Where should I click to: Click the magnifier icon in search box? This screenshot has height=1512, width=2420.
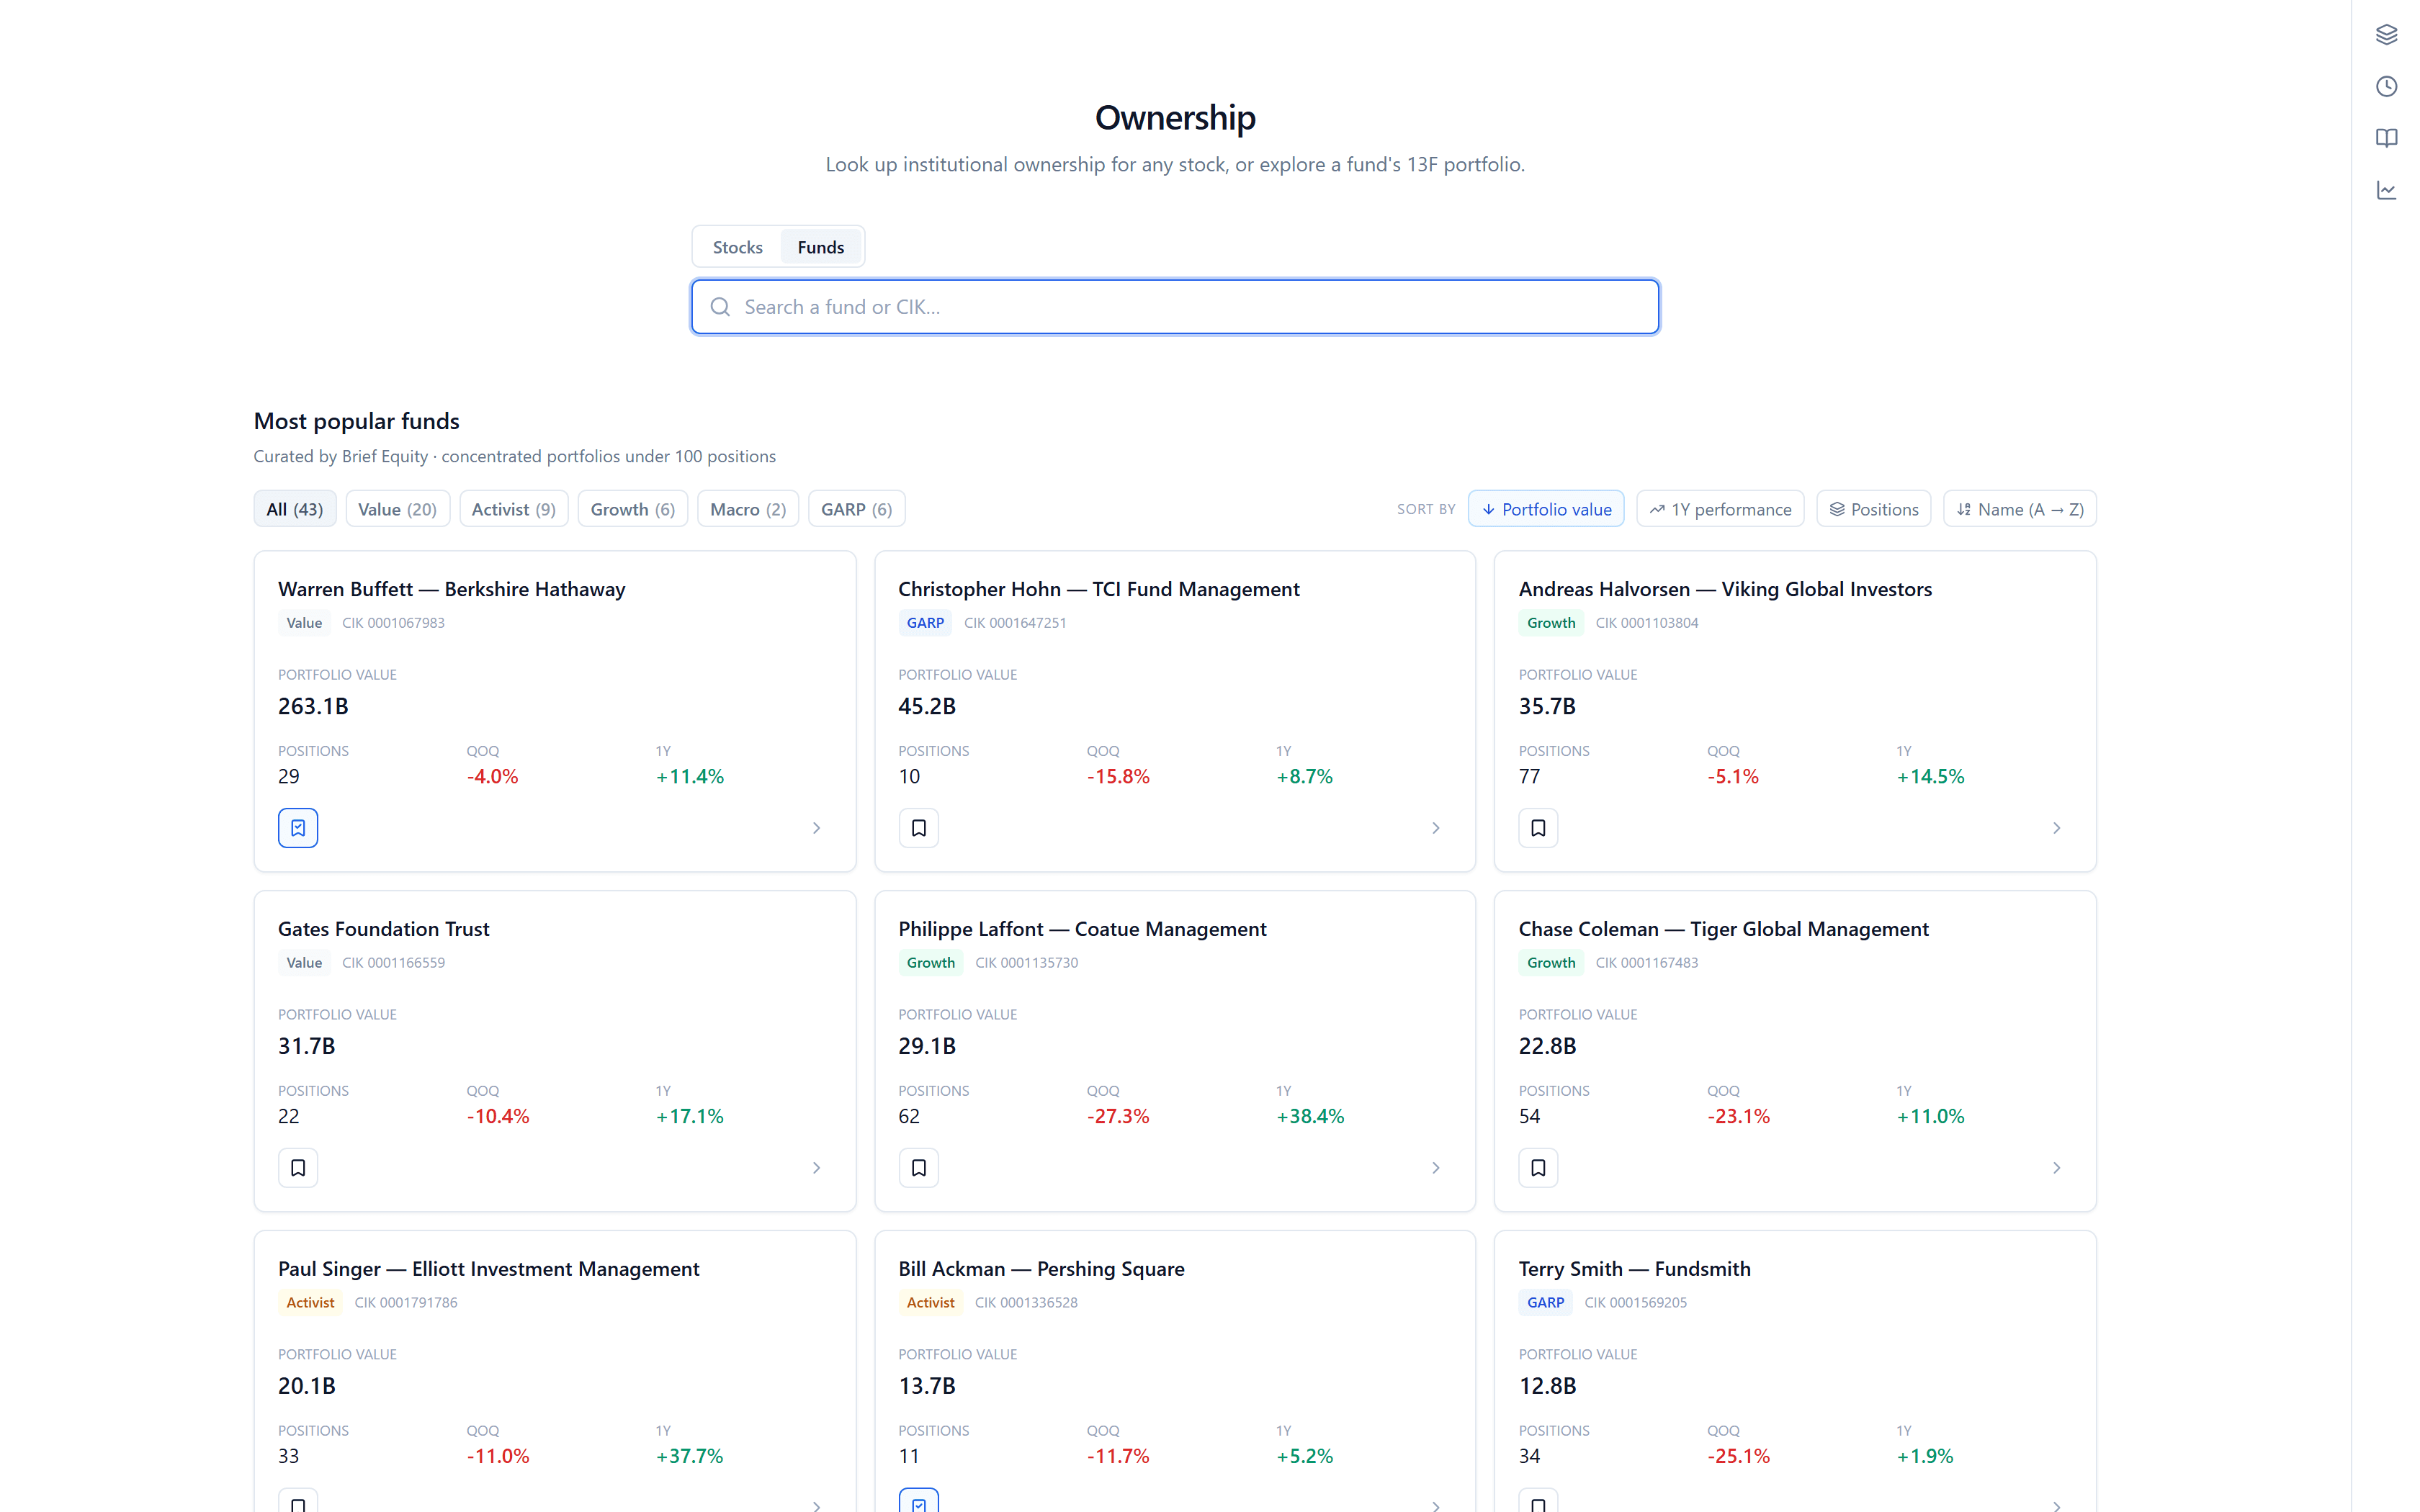(x=720, y=307)
